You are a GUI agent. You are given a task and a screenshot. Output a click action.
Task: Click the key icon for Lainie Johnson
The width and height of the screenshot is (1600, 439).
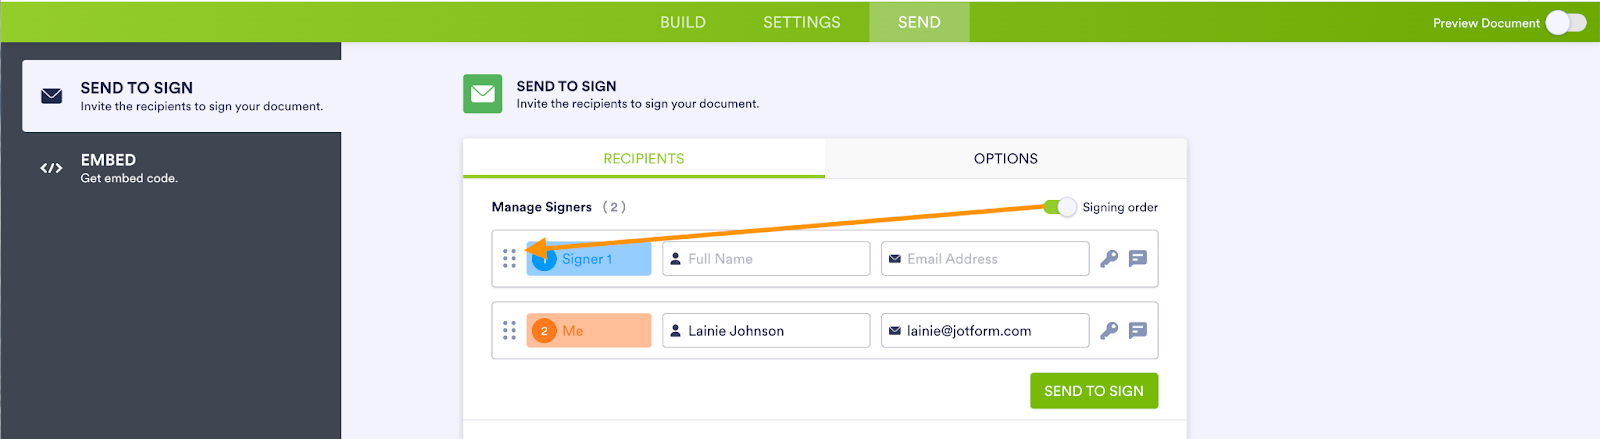(1108, 331)
